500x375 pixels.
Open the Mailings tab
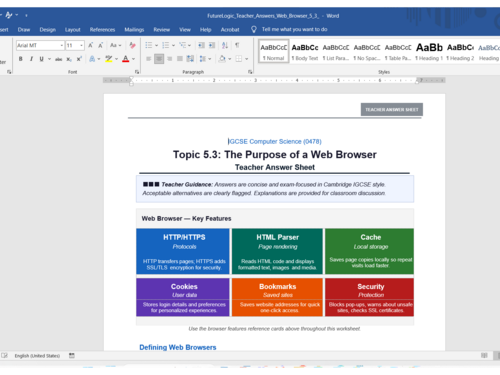click(134, 30)
